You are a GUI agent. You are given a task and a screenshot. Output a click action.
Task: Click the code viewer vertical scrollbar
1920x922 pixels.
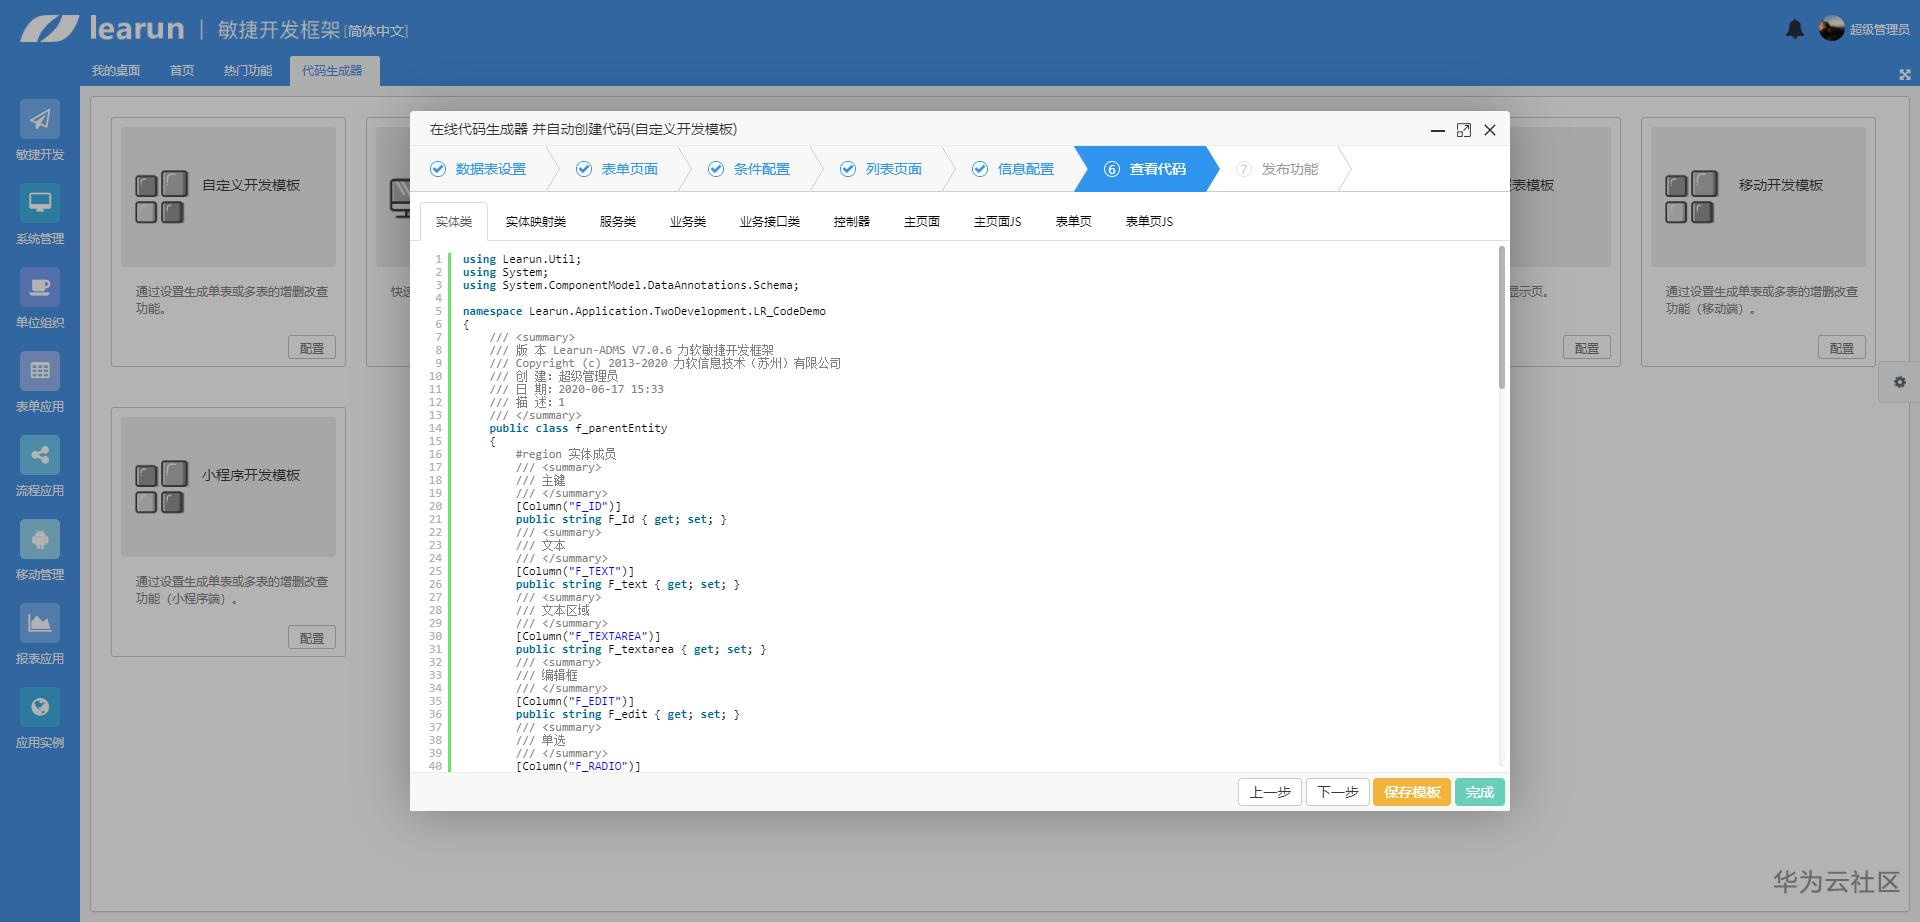click(x=1502, y=317)
